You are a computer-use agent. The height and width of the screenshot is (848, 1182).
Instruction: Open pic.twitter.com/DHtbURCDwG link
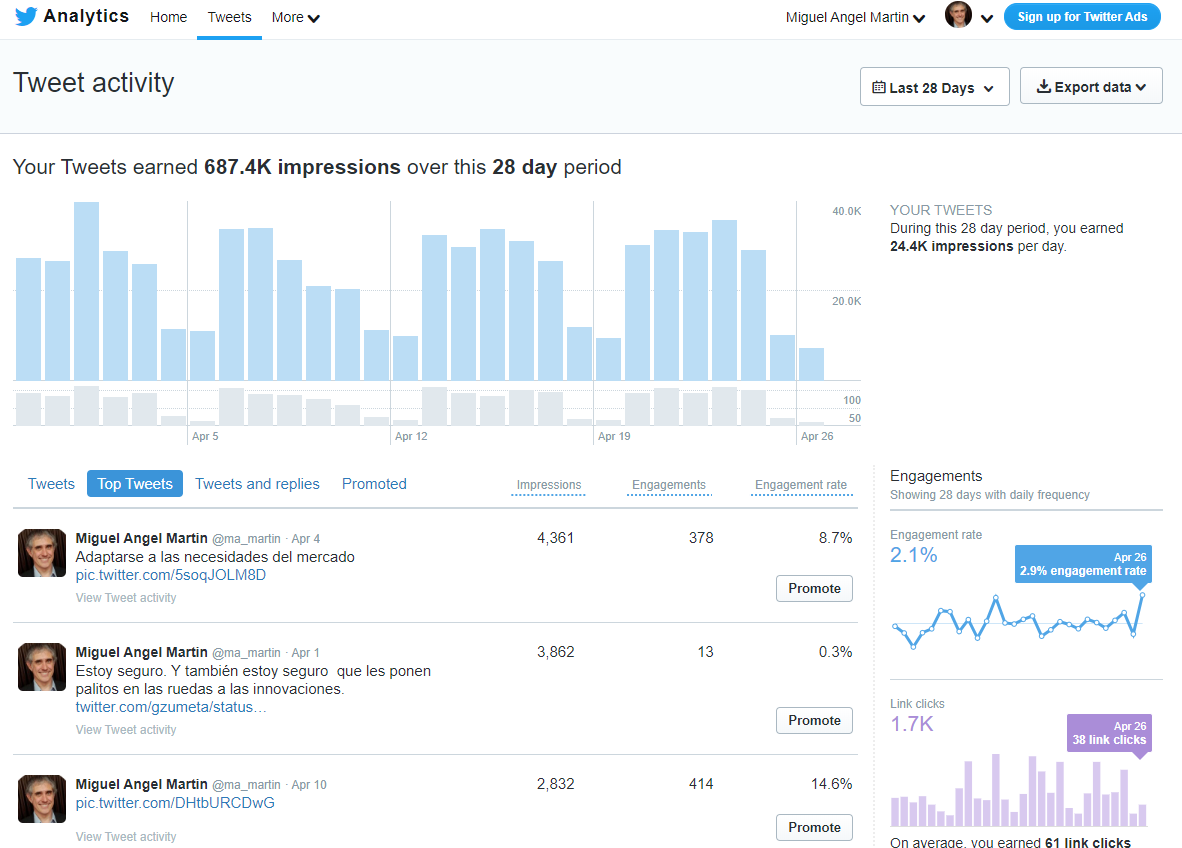click(x=175, y=803)
